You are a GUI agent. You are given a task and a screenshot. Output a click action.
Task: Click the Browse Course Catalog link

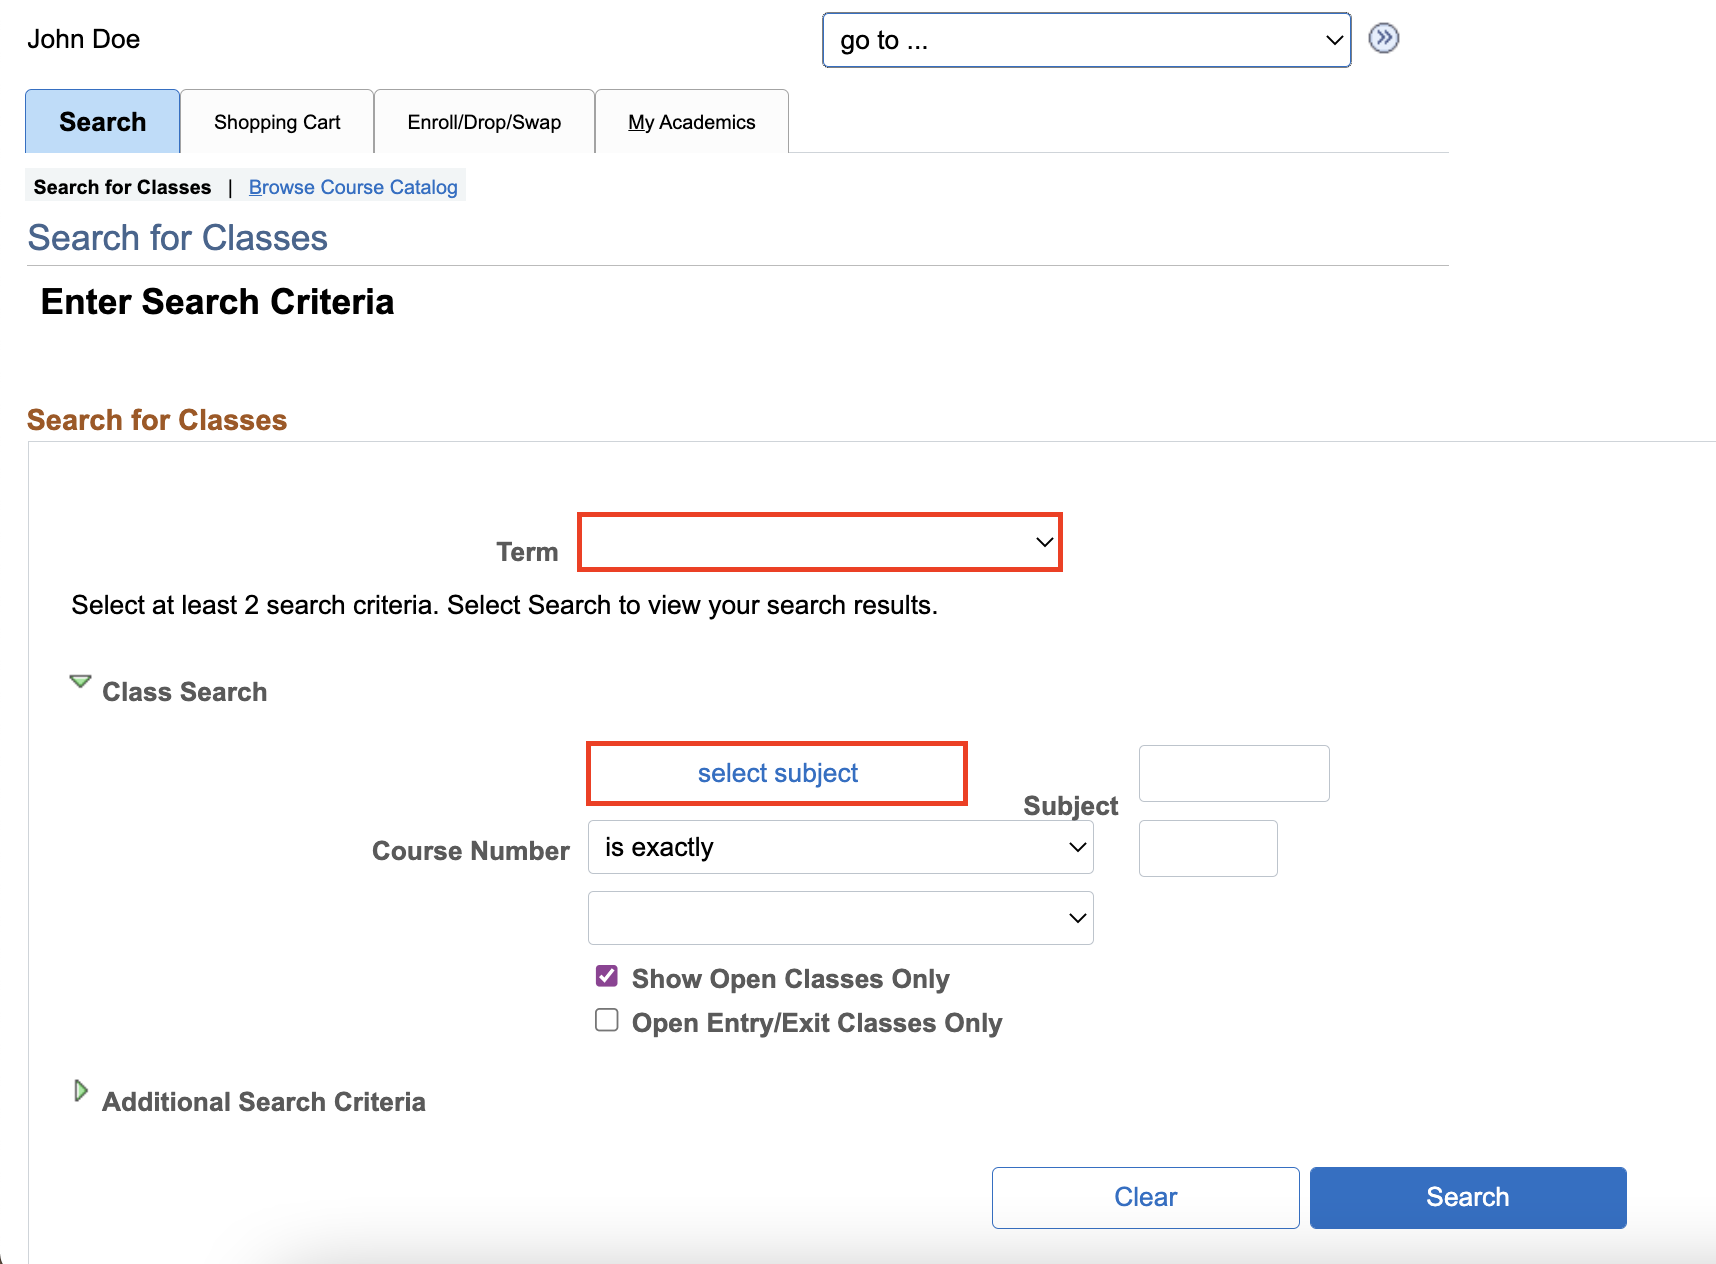point(353,187)
